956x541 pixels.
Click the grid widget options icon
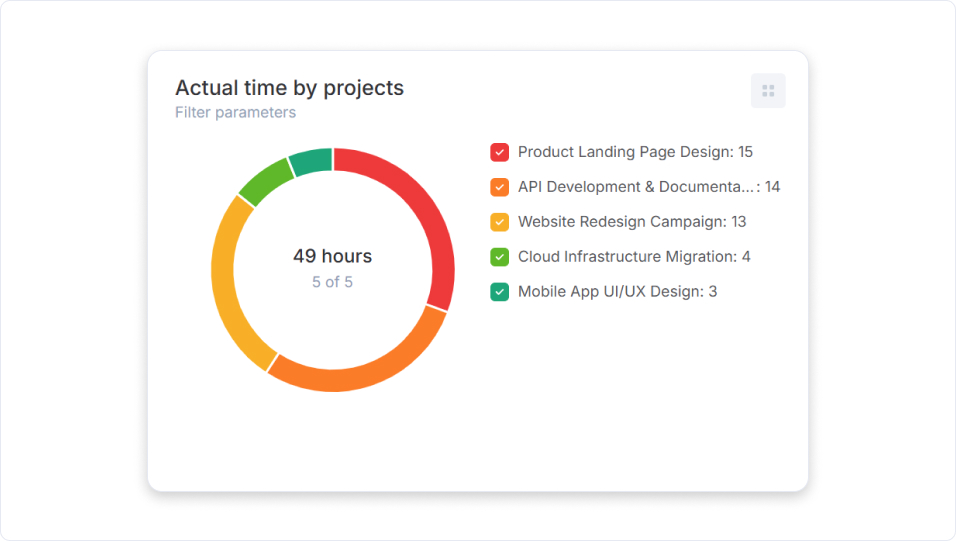pyautogui.click(x=768, y=91)
